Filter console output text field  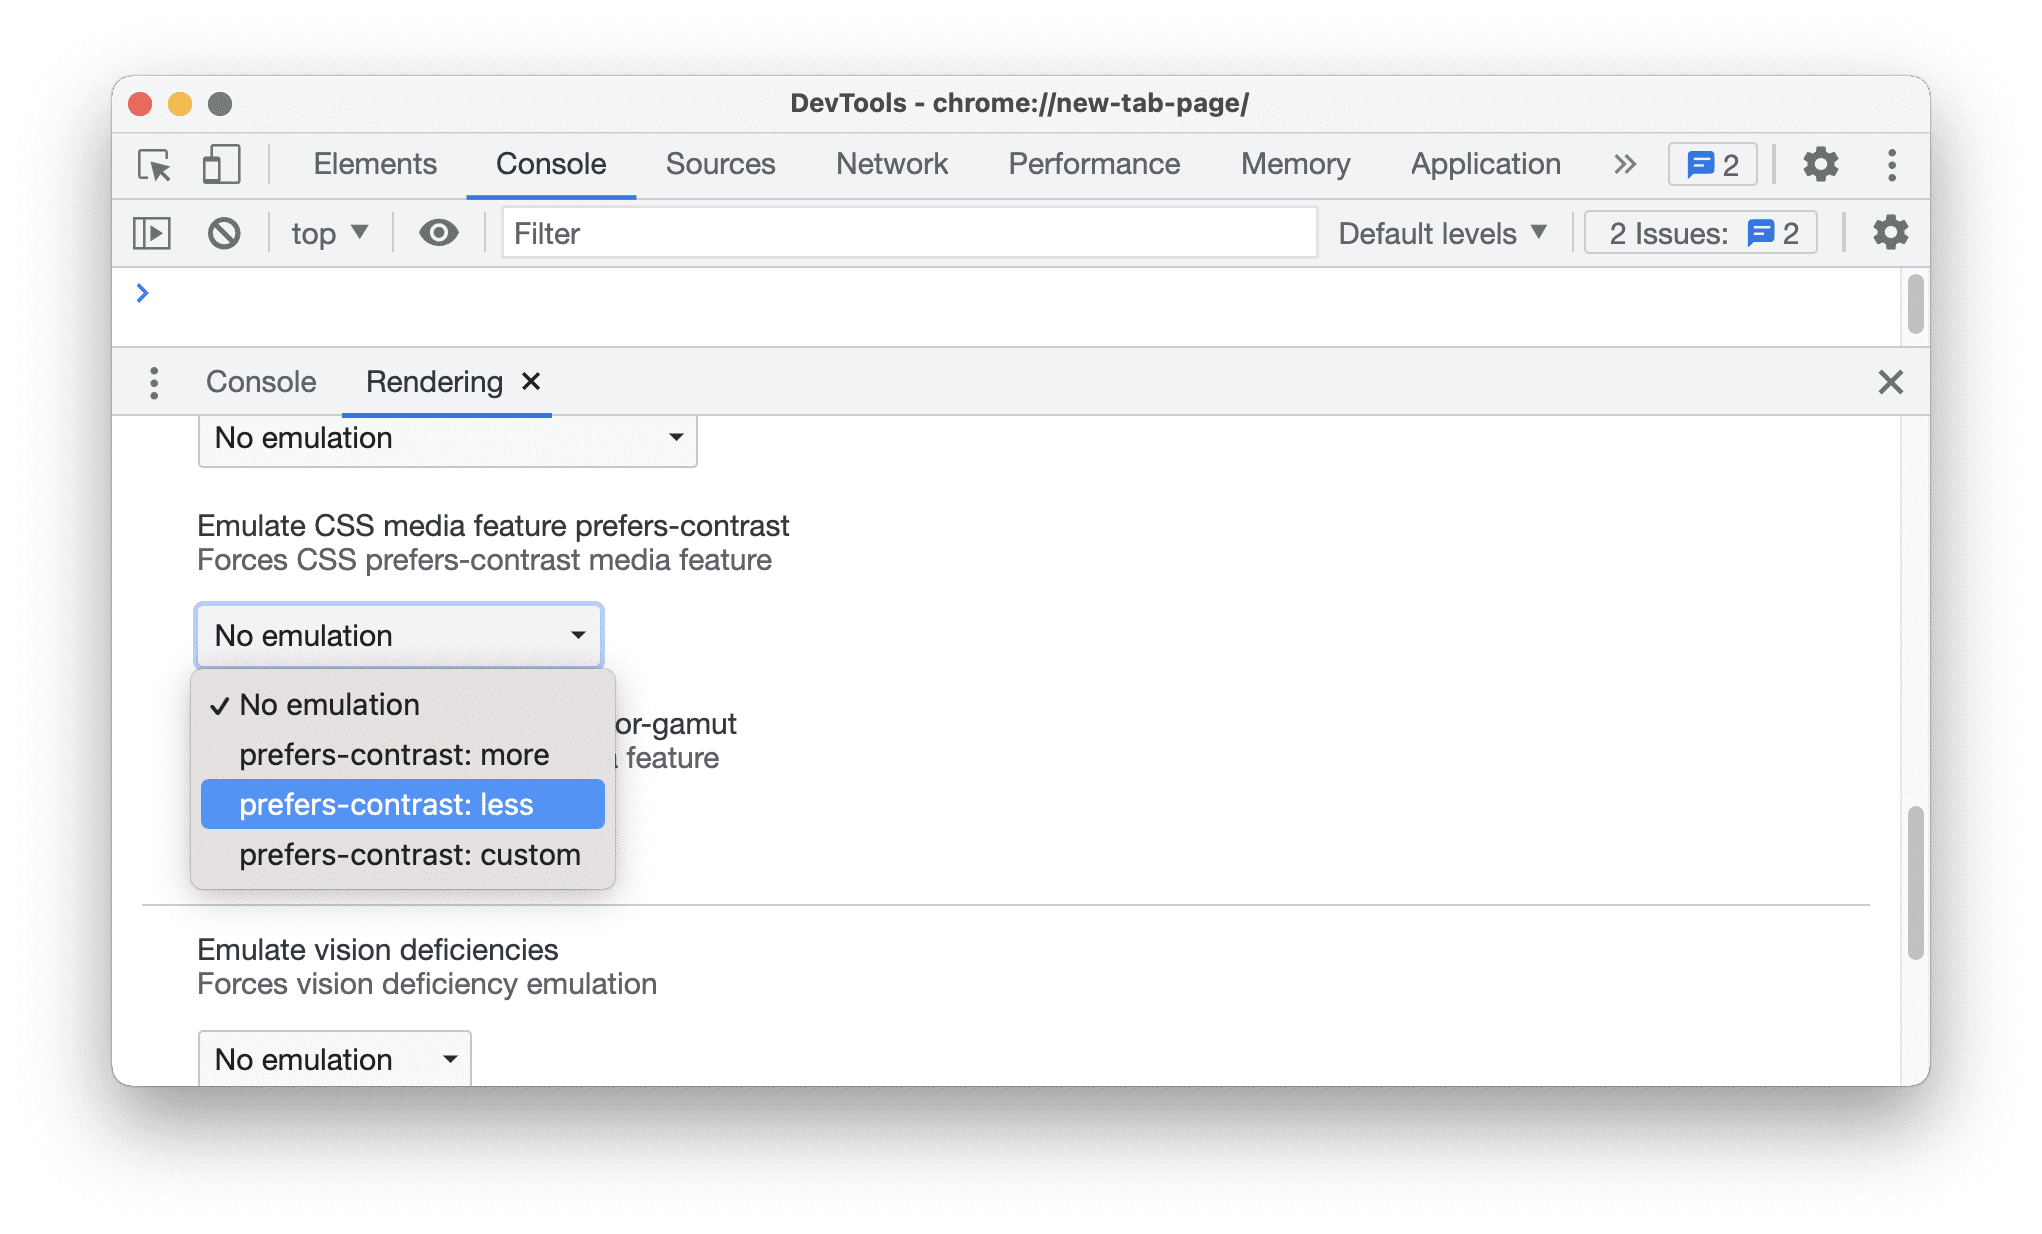(906, 232)
